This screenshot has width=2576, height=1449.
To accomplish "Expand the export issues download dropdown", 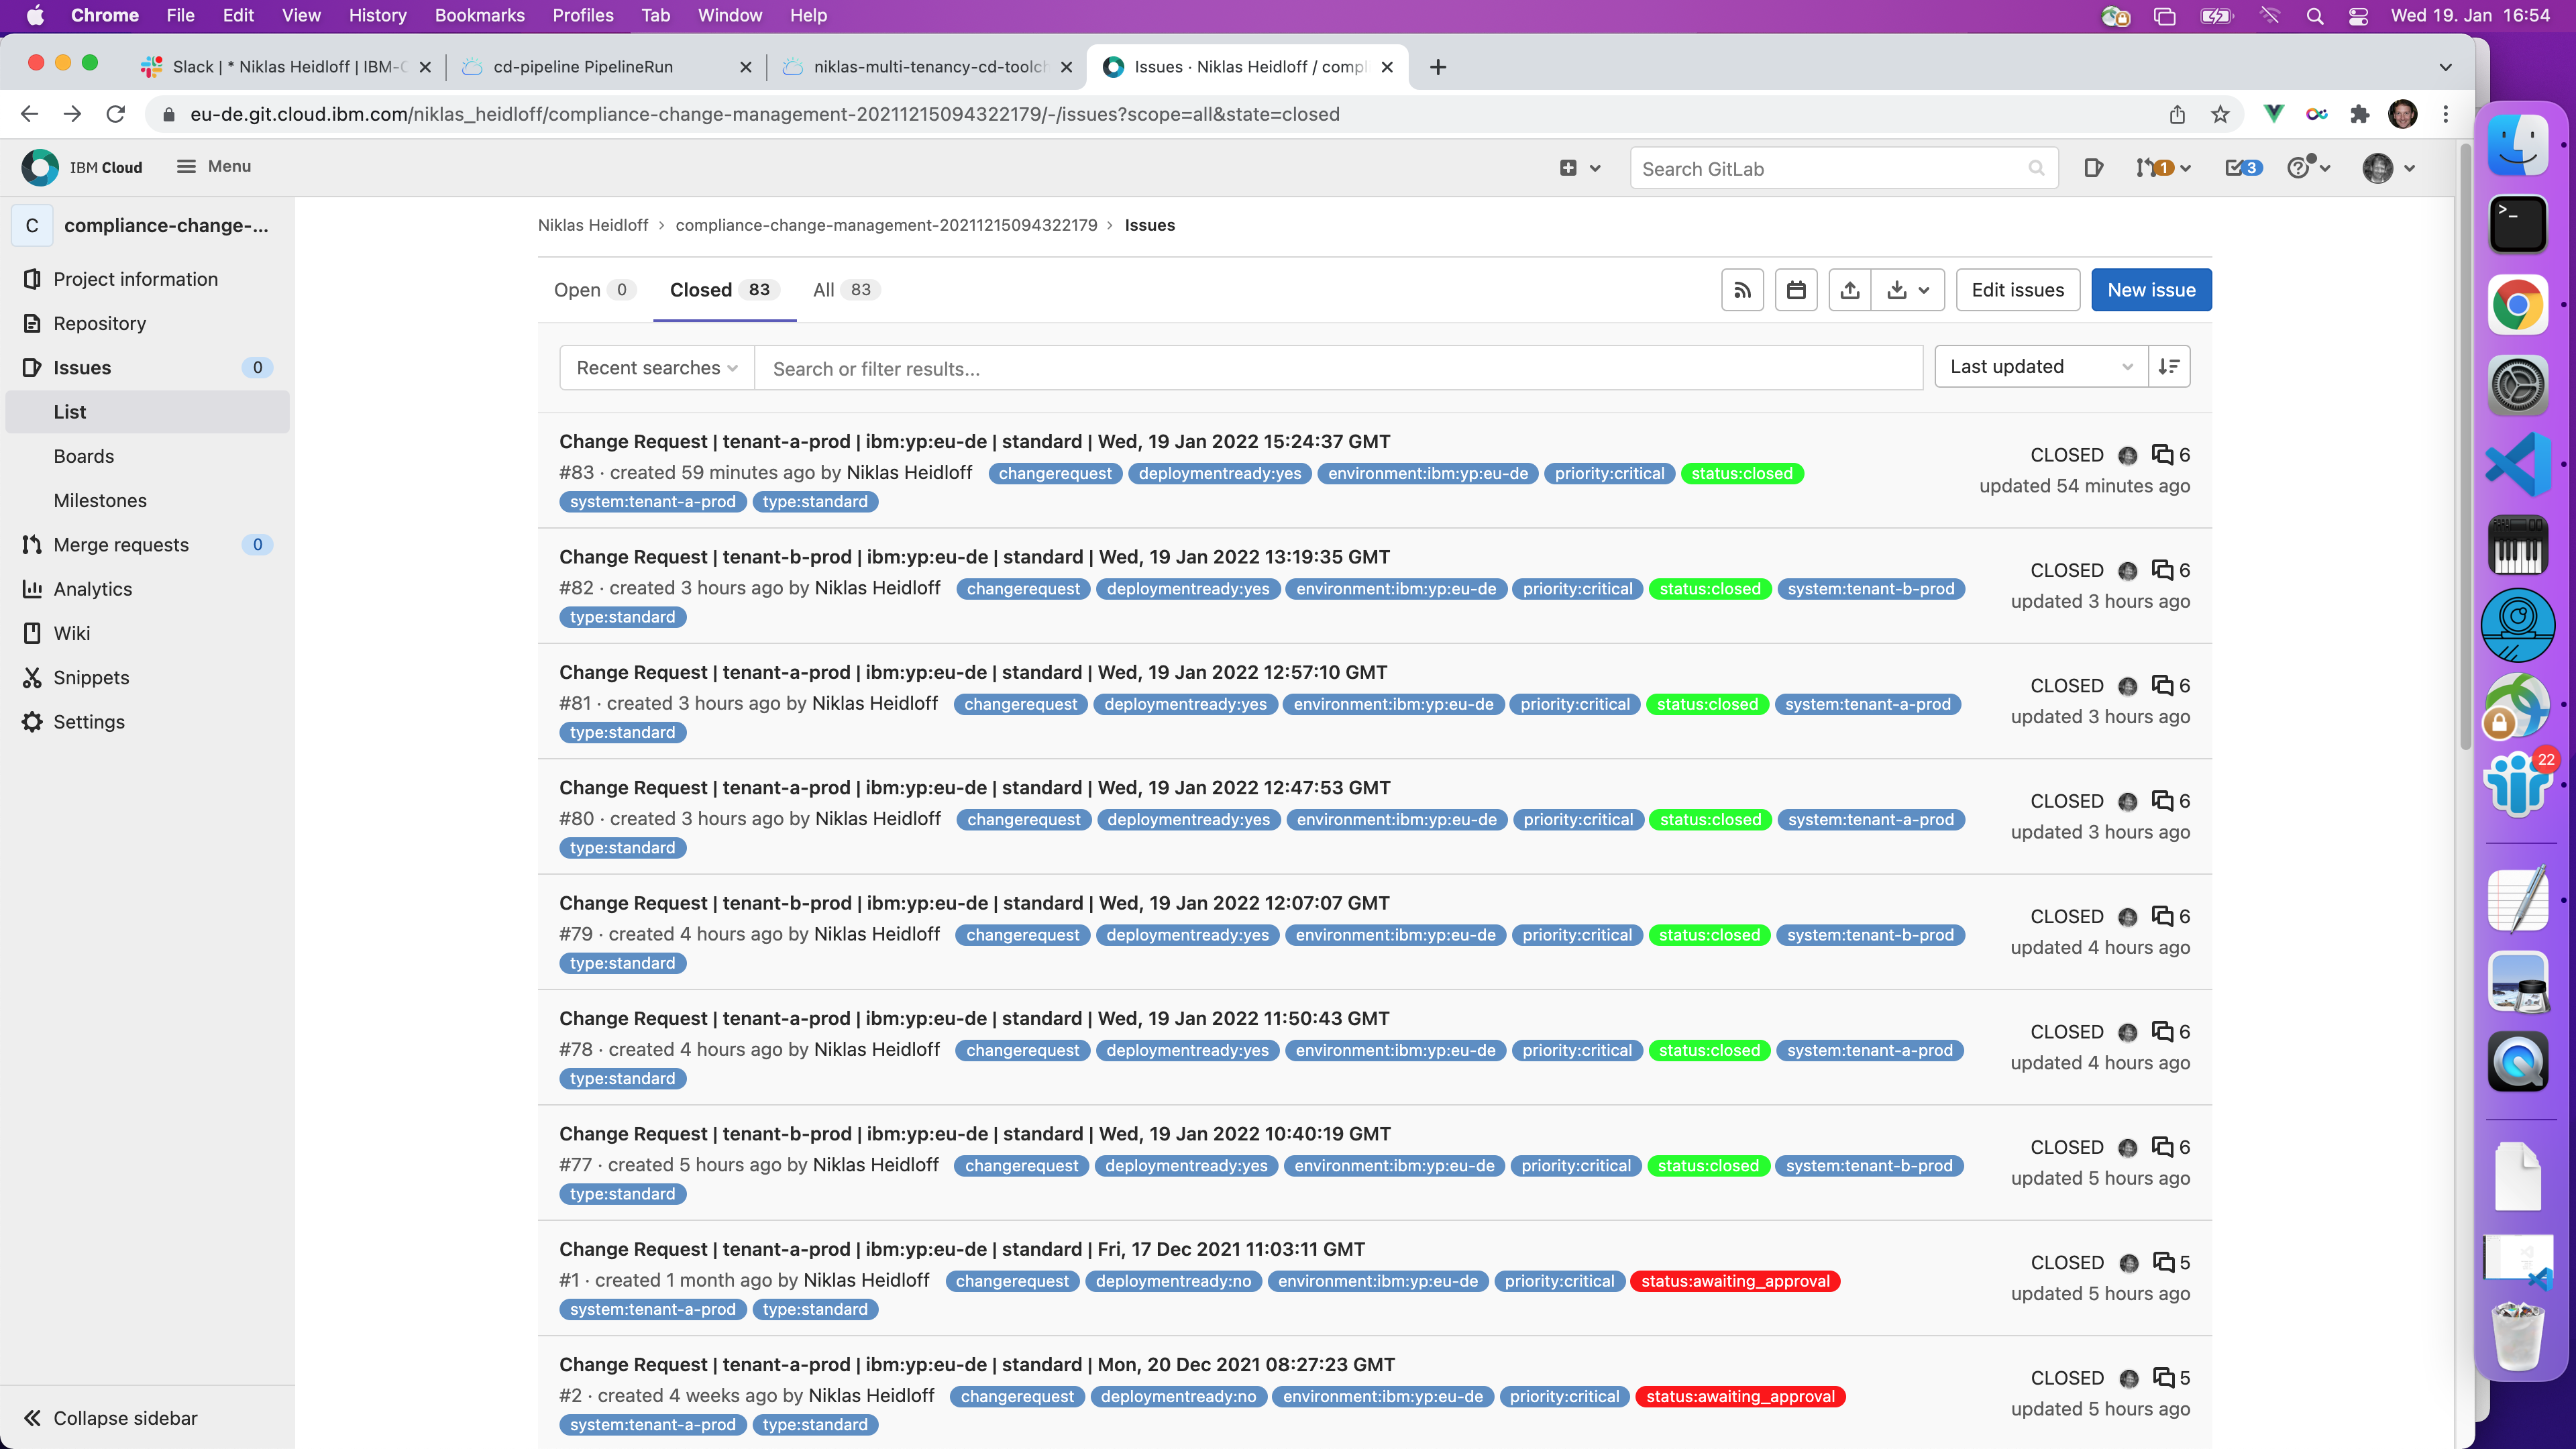I will pyautogui.click(x=1908, y=290).
